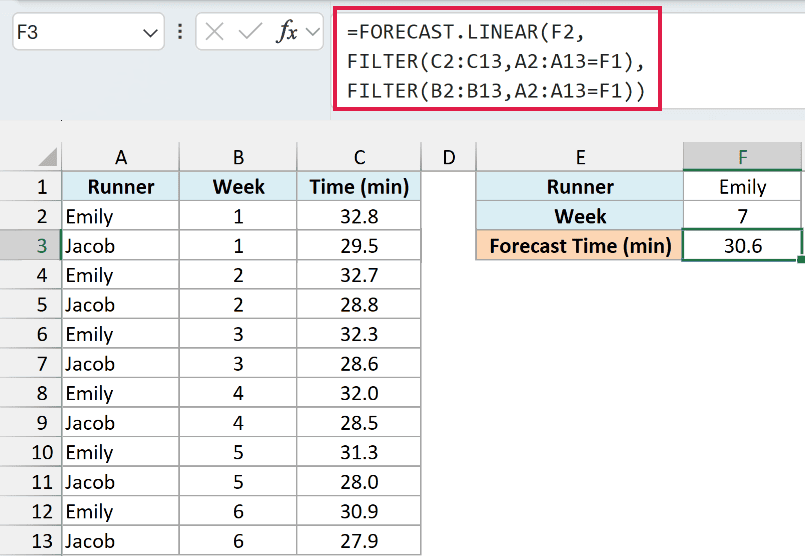Select row 7 header

point(31,363)
